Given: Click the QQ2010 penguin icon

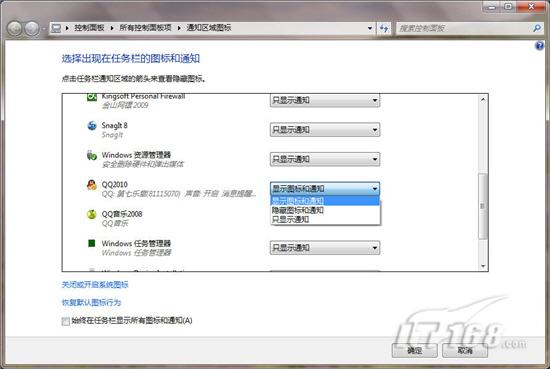Looking at the screenshot, I should click(92, 184).
